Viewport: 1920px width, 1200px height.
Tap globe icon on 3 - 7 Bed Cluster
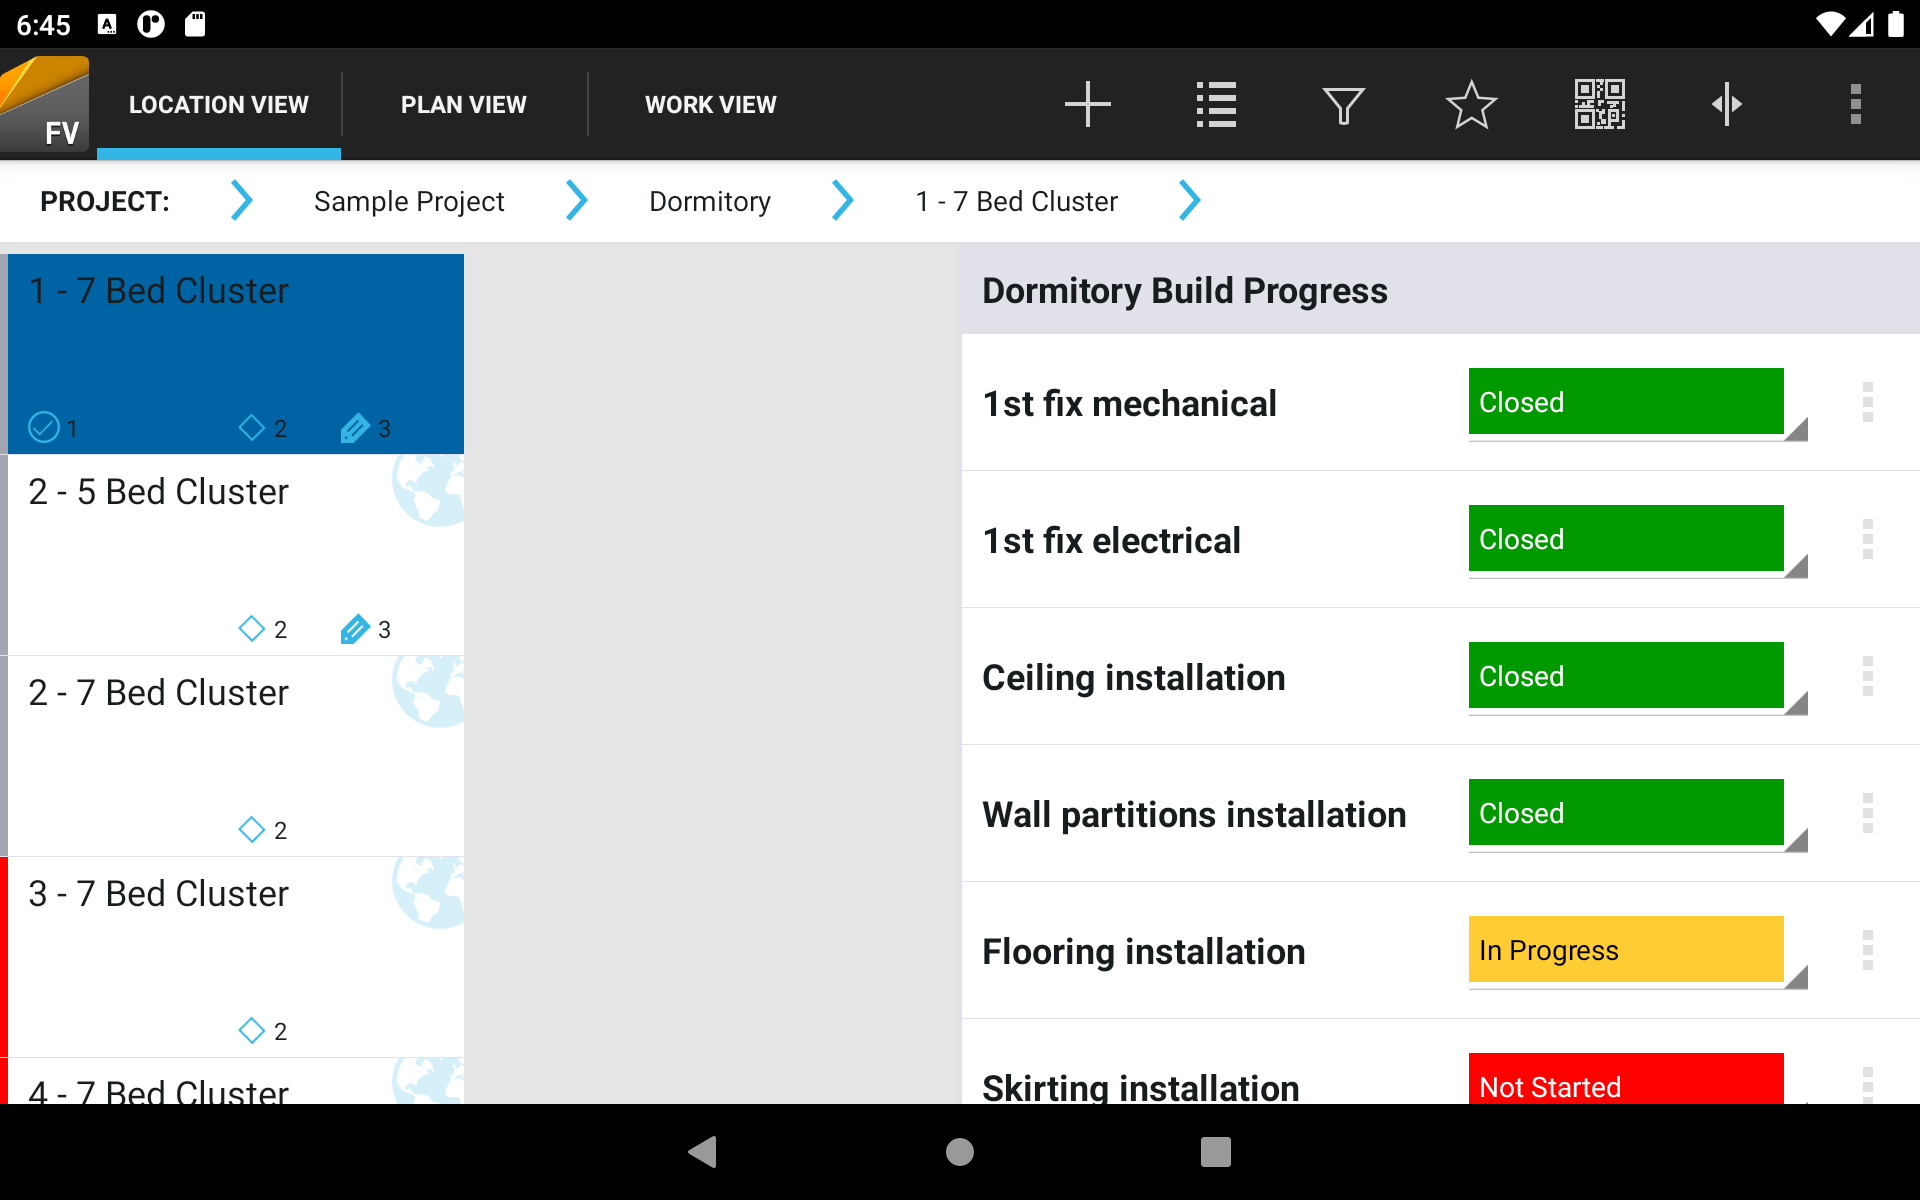point(428,892)
